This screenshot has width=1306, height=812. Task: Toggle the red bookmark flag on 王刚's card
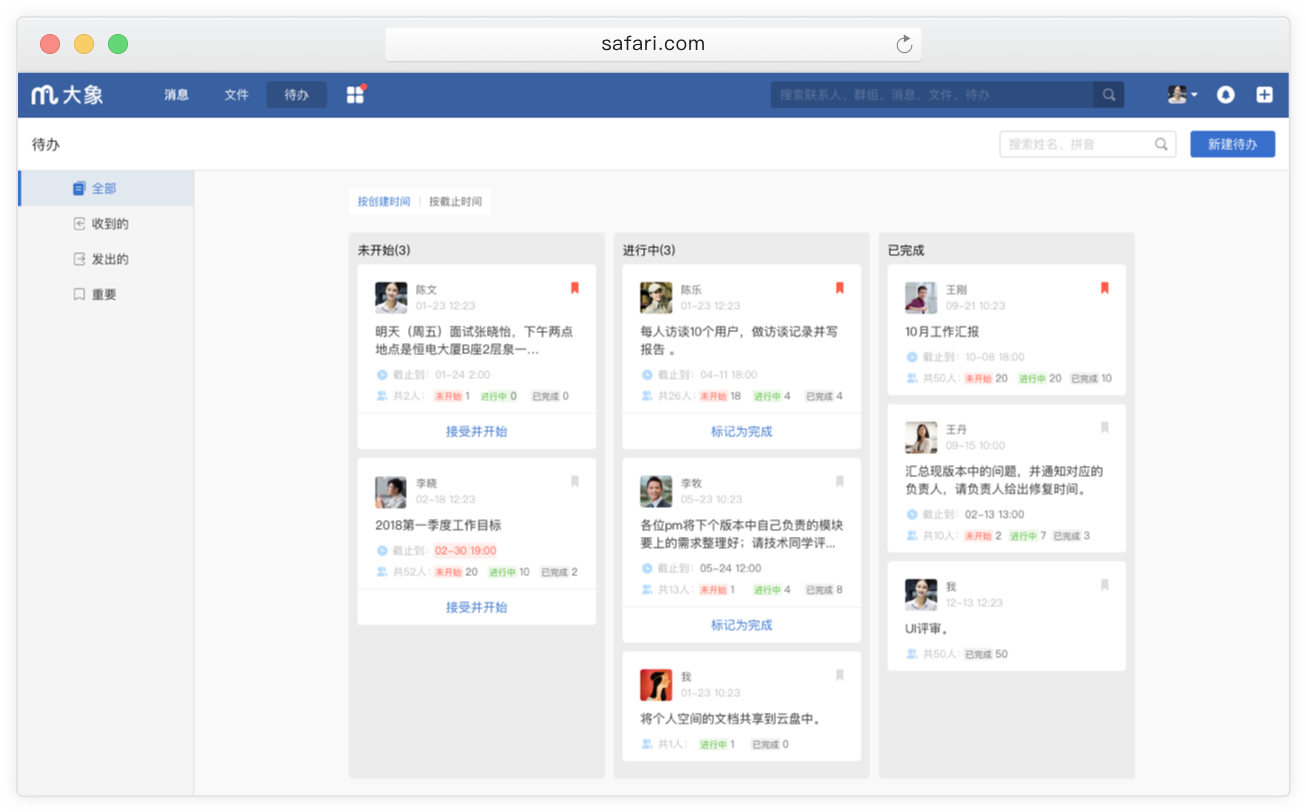(1105, 288)
